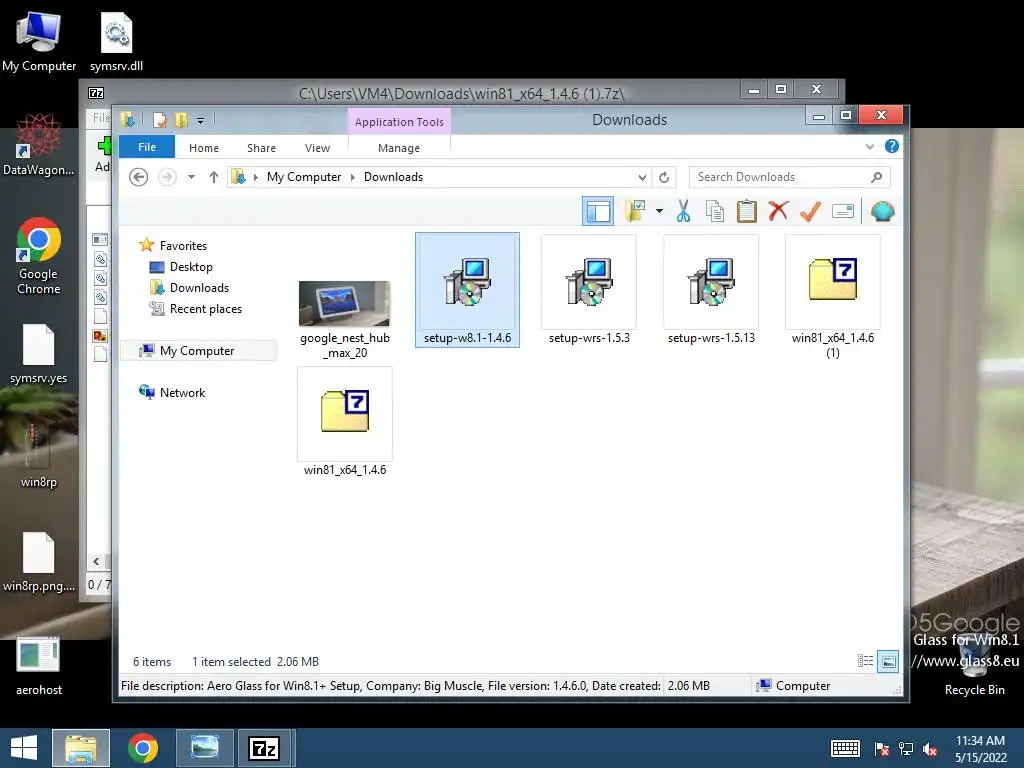Open Customize Quick Access Toolbar dropdown
Screen dimensions: 1024x768
click(x=200, y=121)
